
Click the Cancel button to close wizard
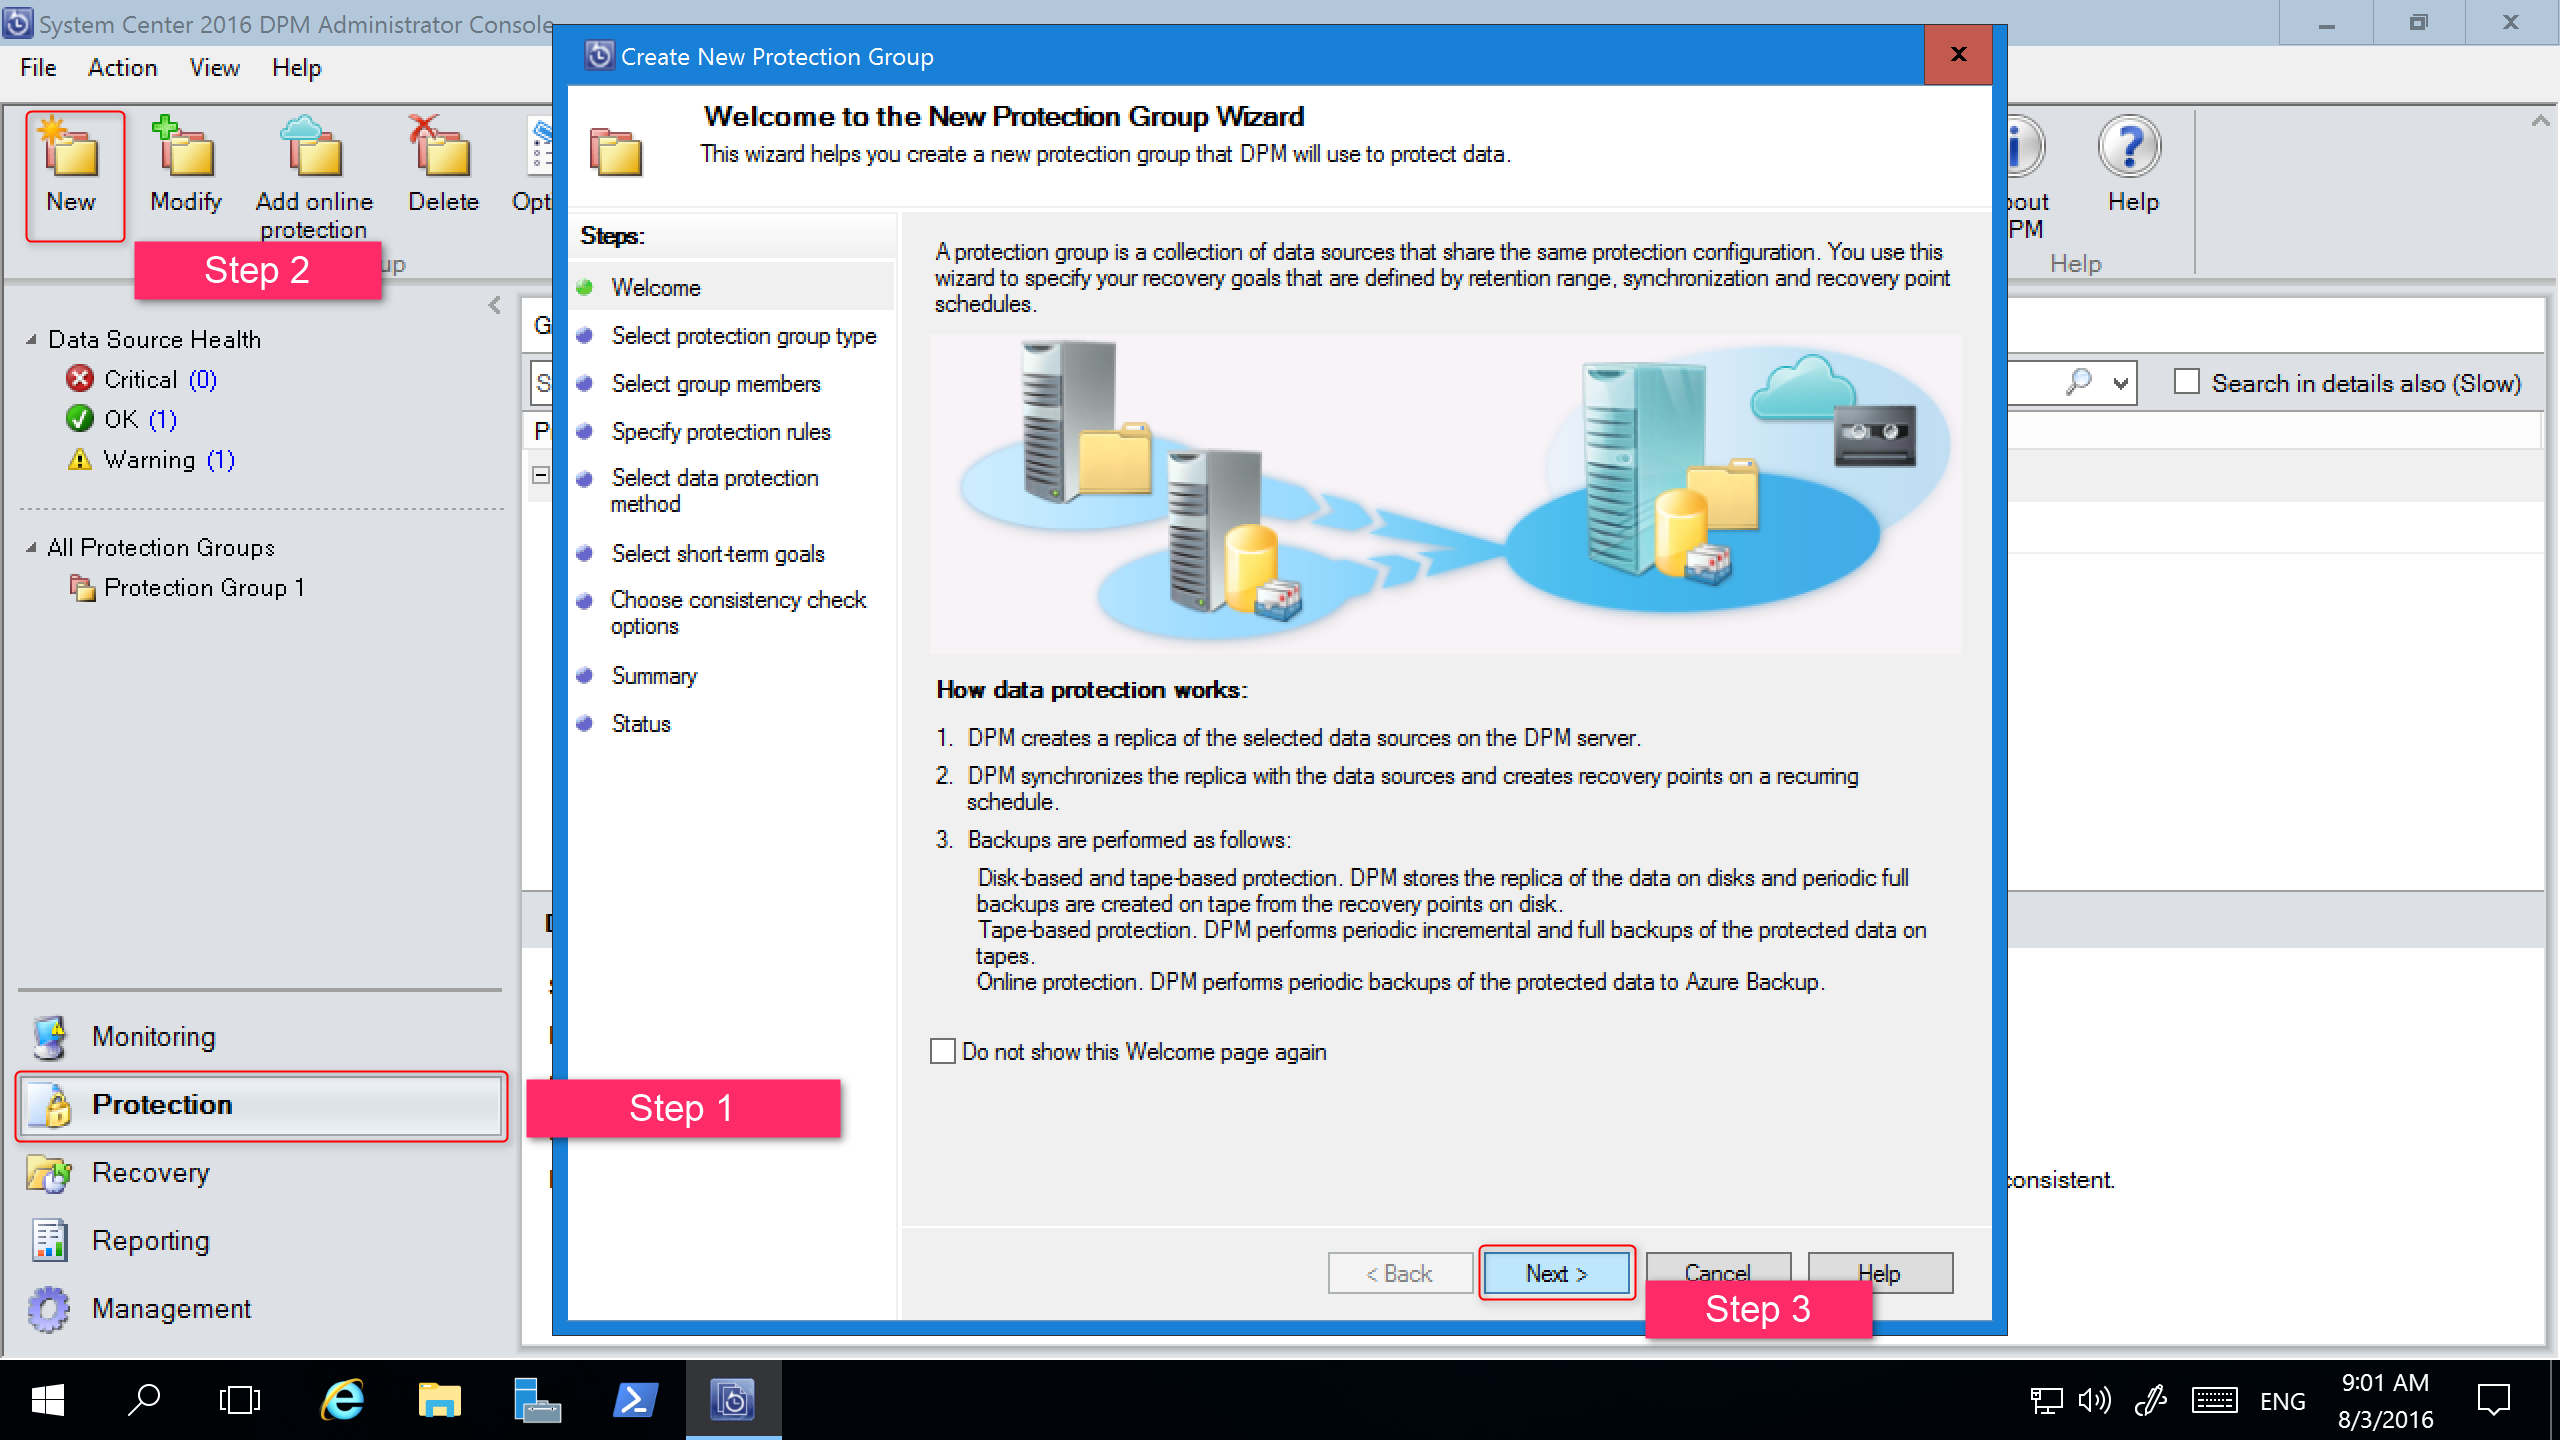(x=1714, y=1273)
